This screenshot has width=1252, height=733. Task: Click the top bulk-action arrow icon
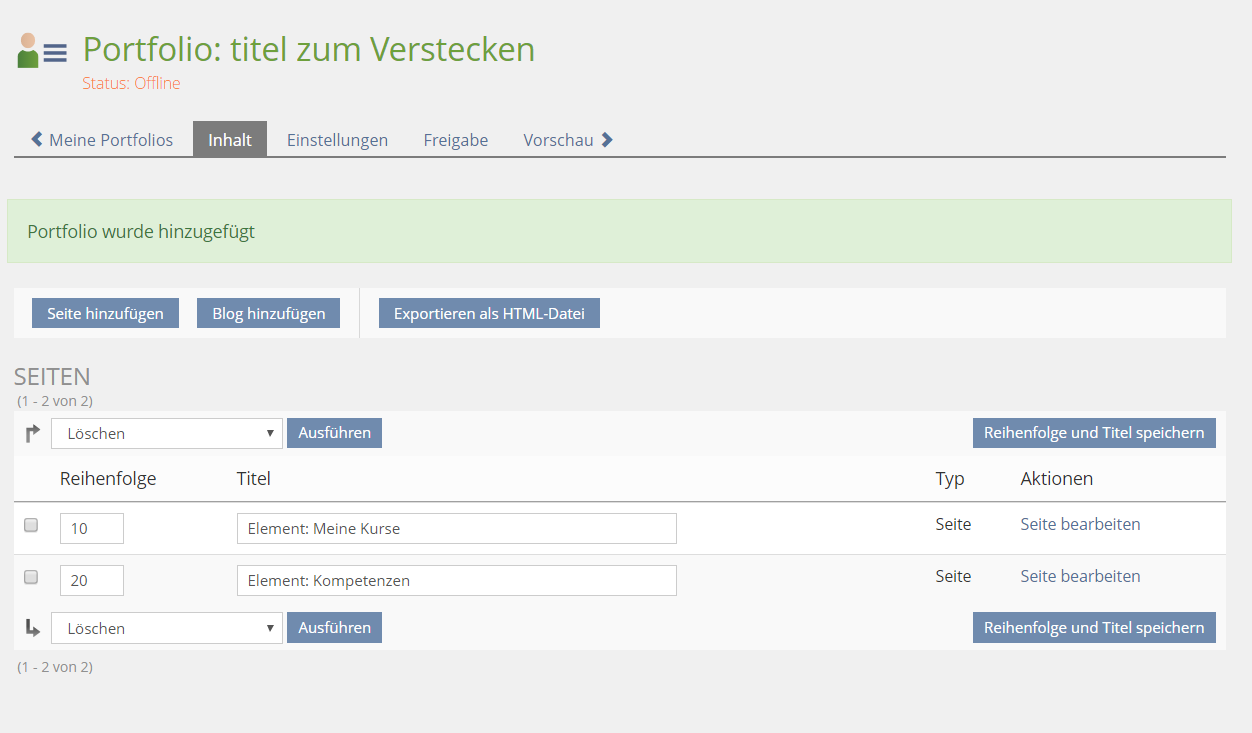point(33,433)
